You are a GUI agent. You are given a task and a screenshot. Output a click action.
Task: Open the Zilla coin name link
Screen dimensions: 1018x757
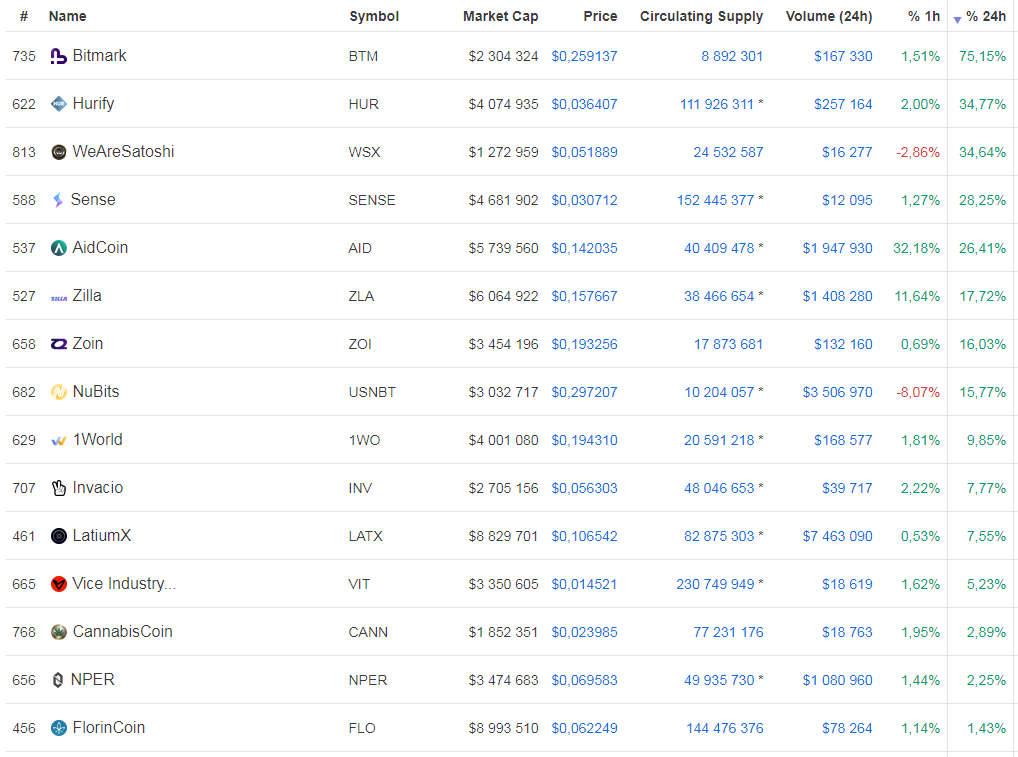coord(87,296)
